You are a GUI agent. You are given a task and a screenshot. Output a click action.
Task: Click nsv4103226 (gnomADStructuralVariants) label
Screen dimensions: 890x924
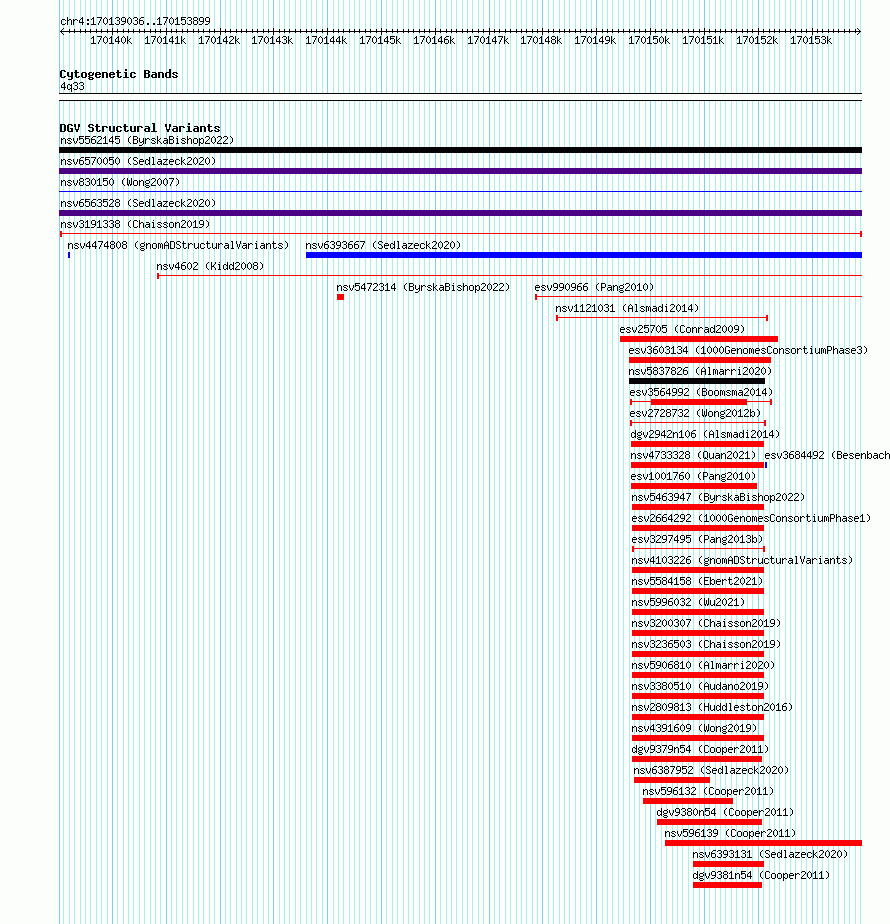coord(742,560)
